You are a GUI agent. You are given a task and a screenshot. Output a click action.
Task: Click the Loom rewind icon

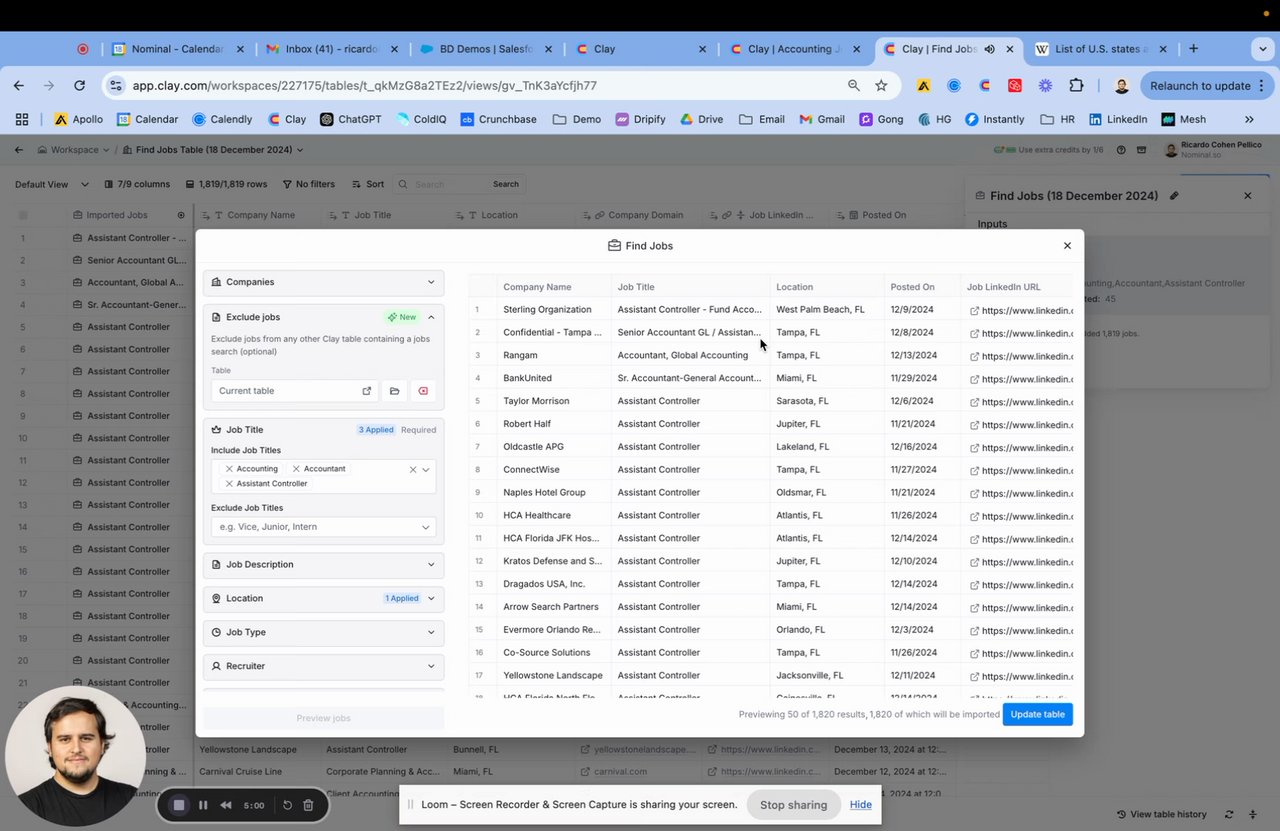tap(226, 805)
